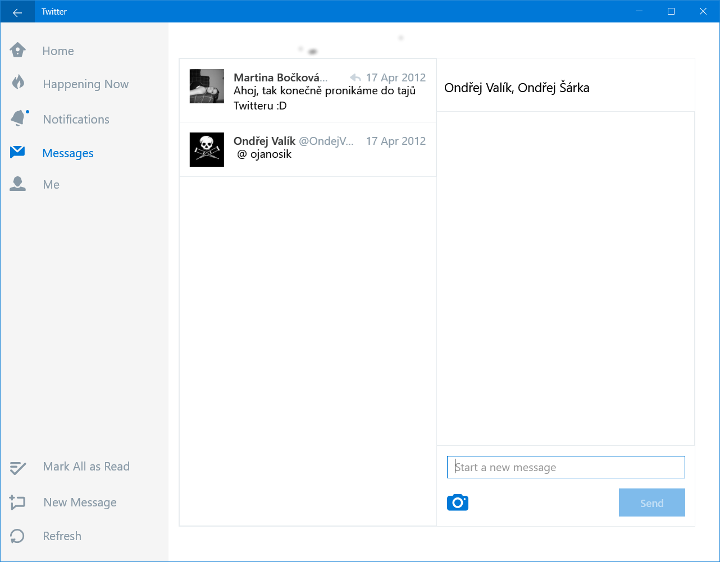Open the Home menu label

[x=58, y=51]
